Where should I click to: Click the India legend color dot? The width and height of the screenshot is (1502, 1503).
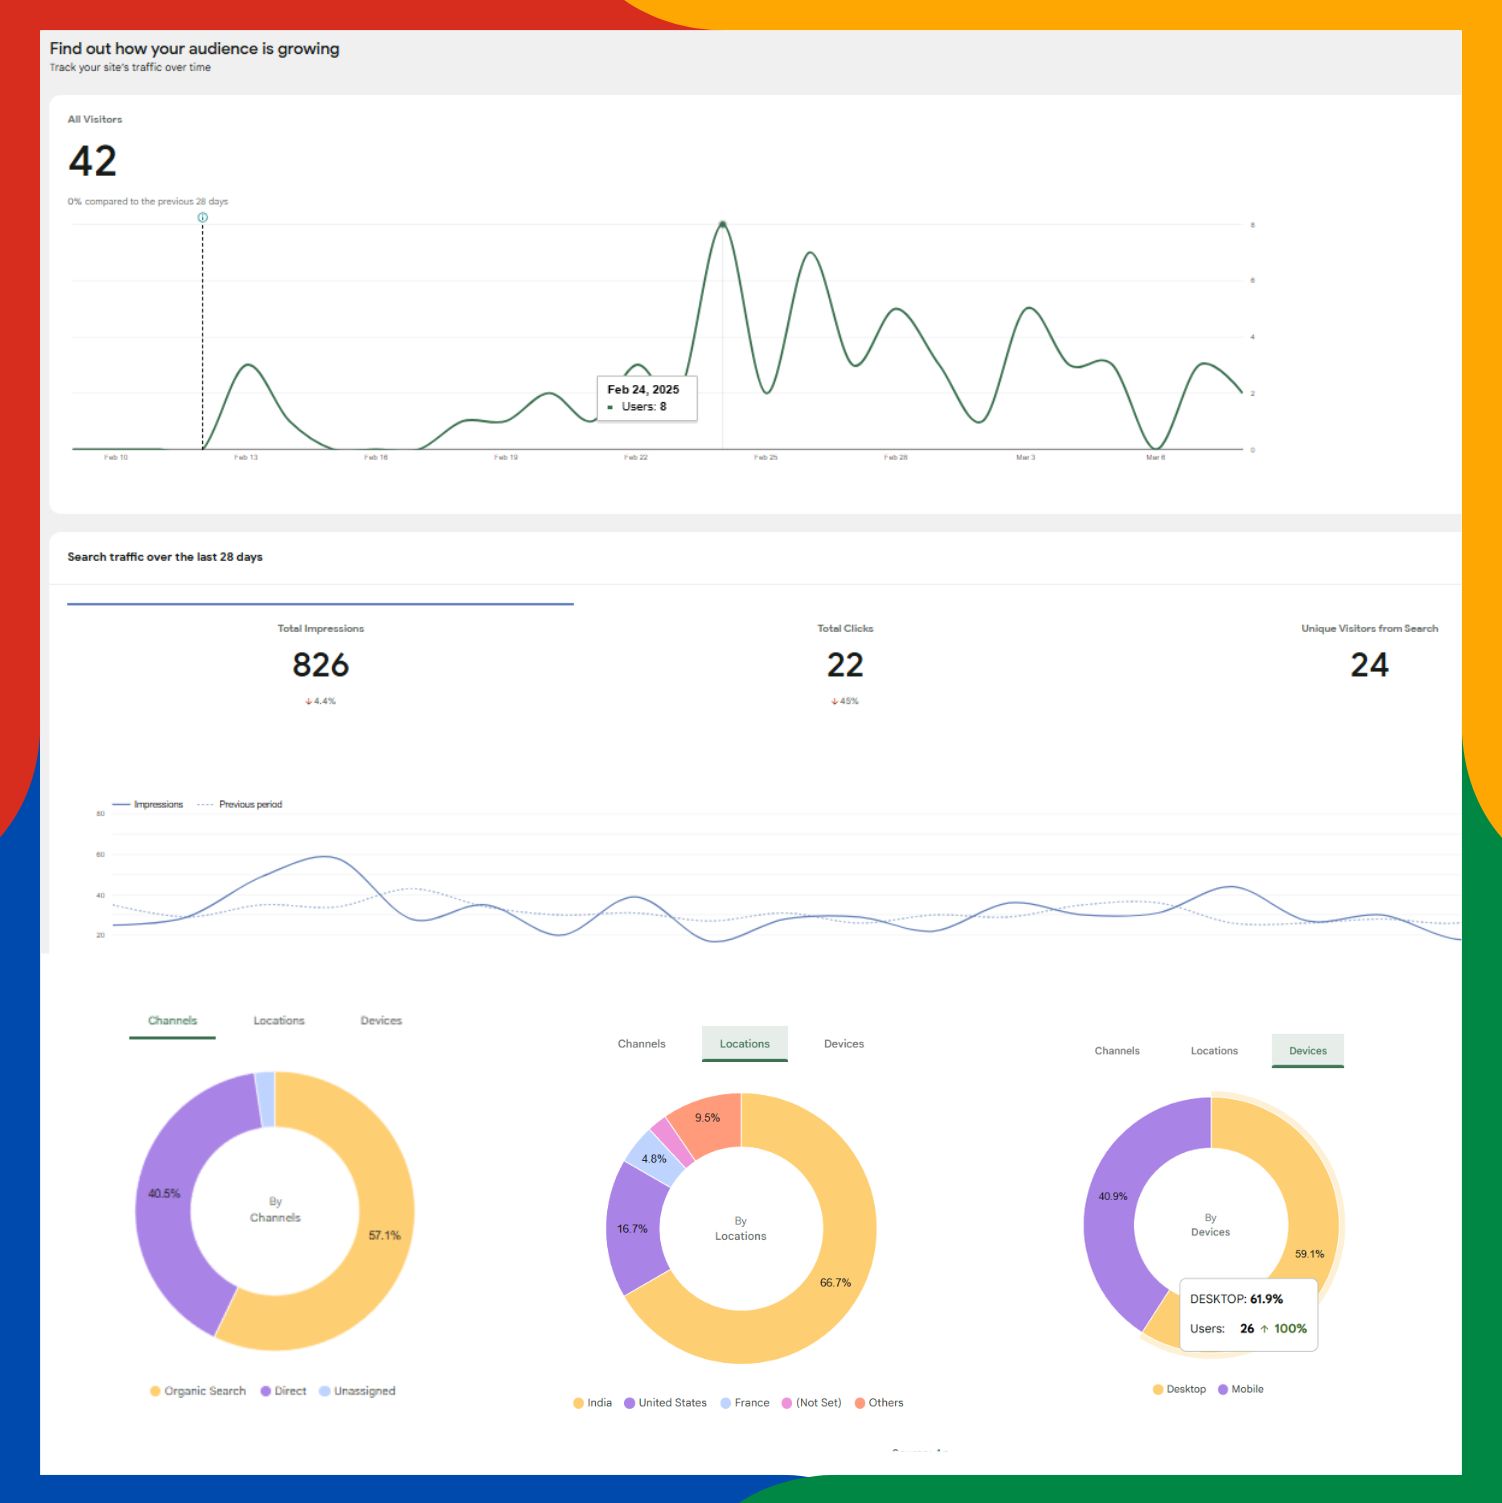click(578, 1403)
